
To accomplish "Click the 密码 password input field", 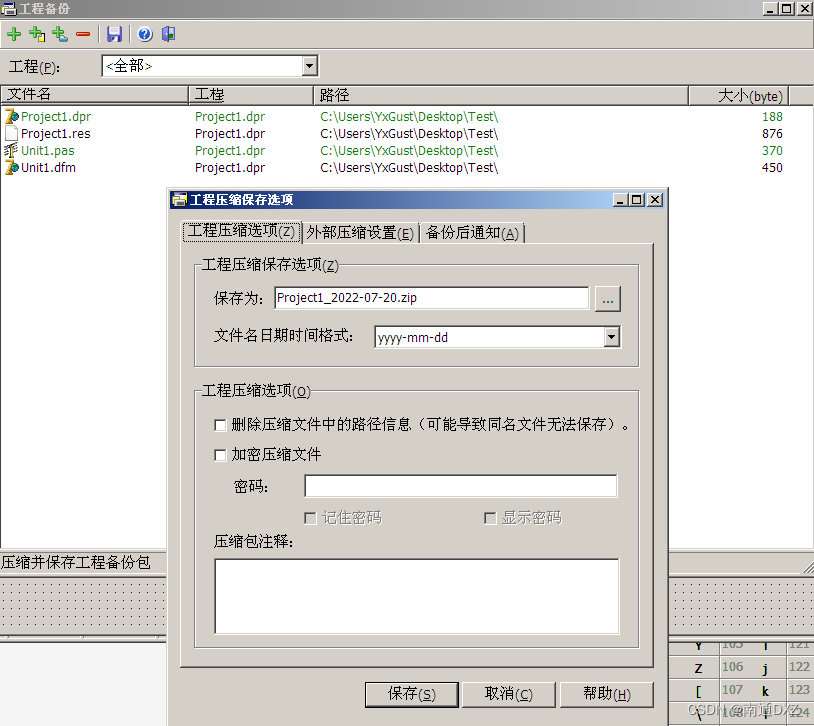I will (461, 486).
